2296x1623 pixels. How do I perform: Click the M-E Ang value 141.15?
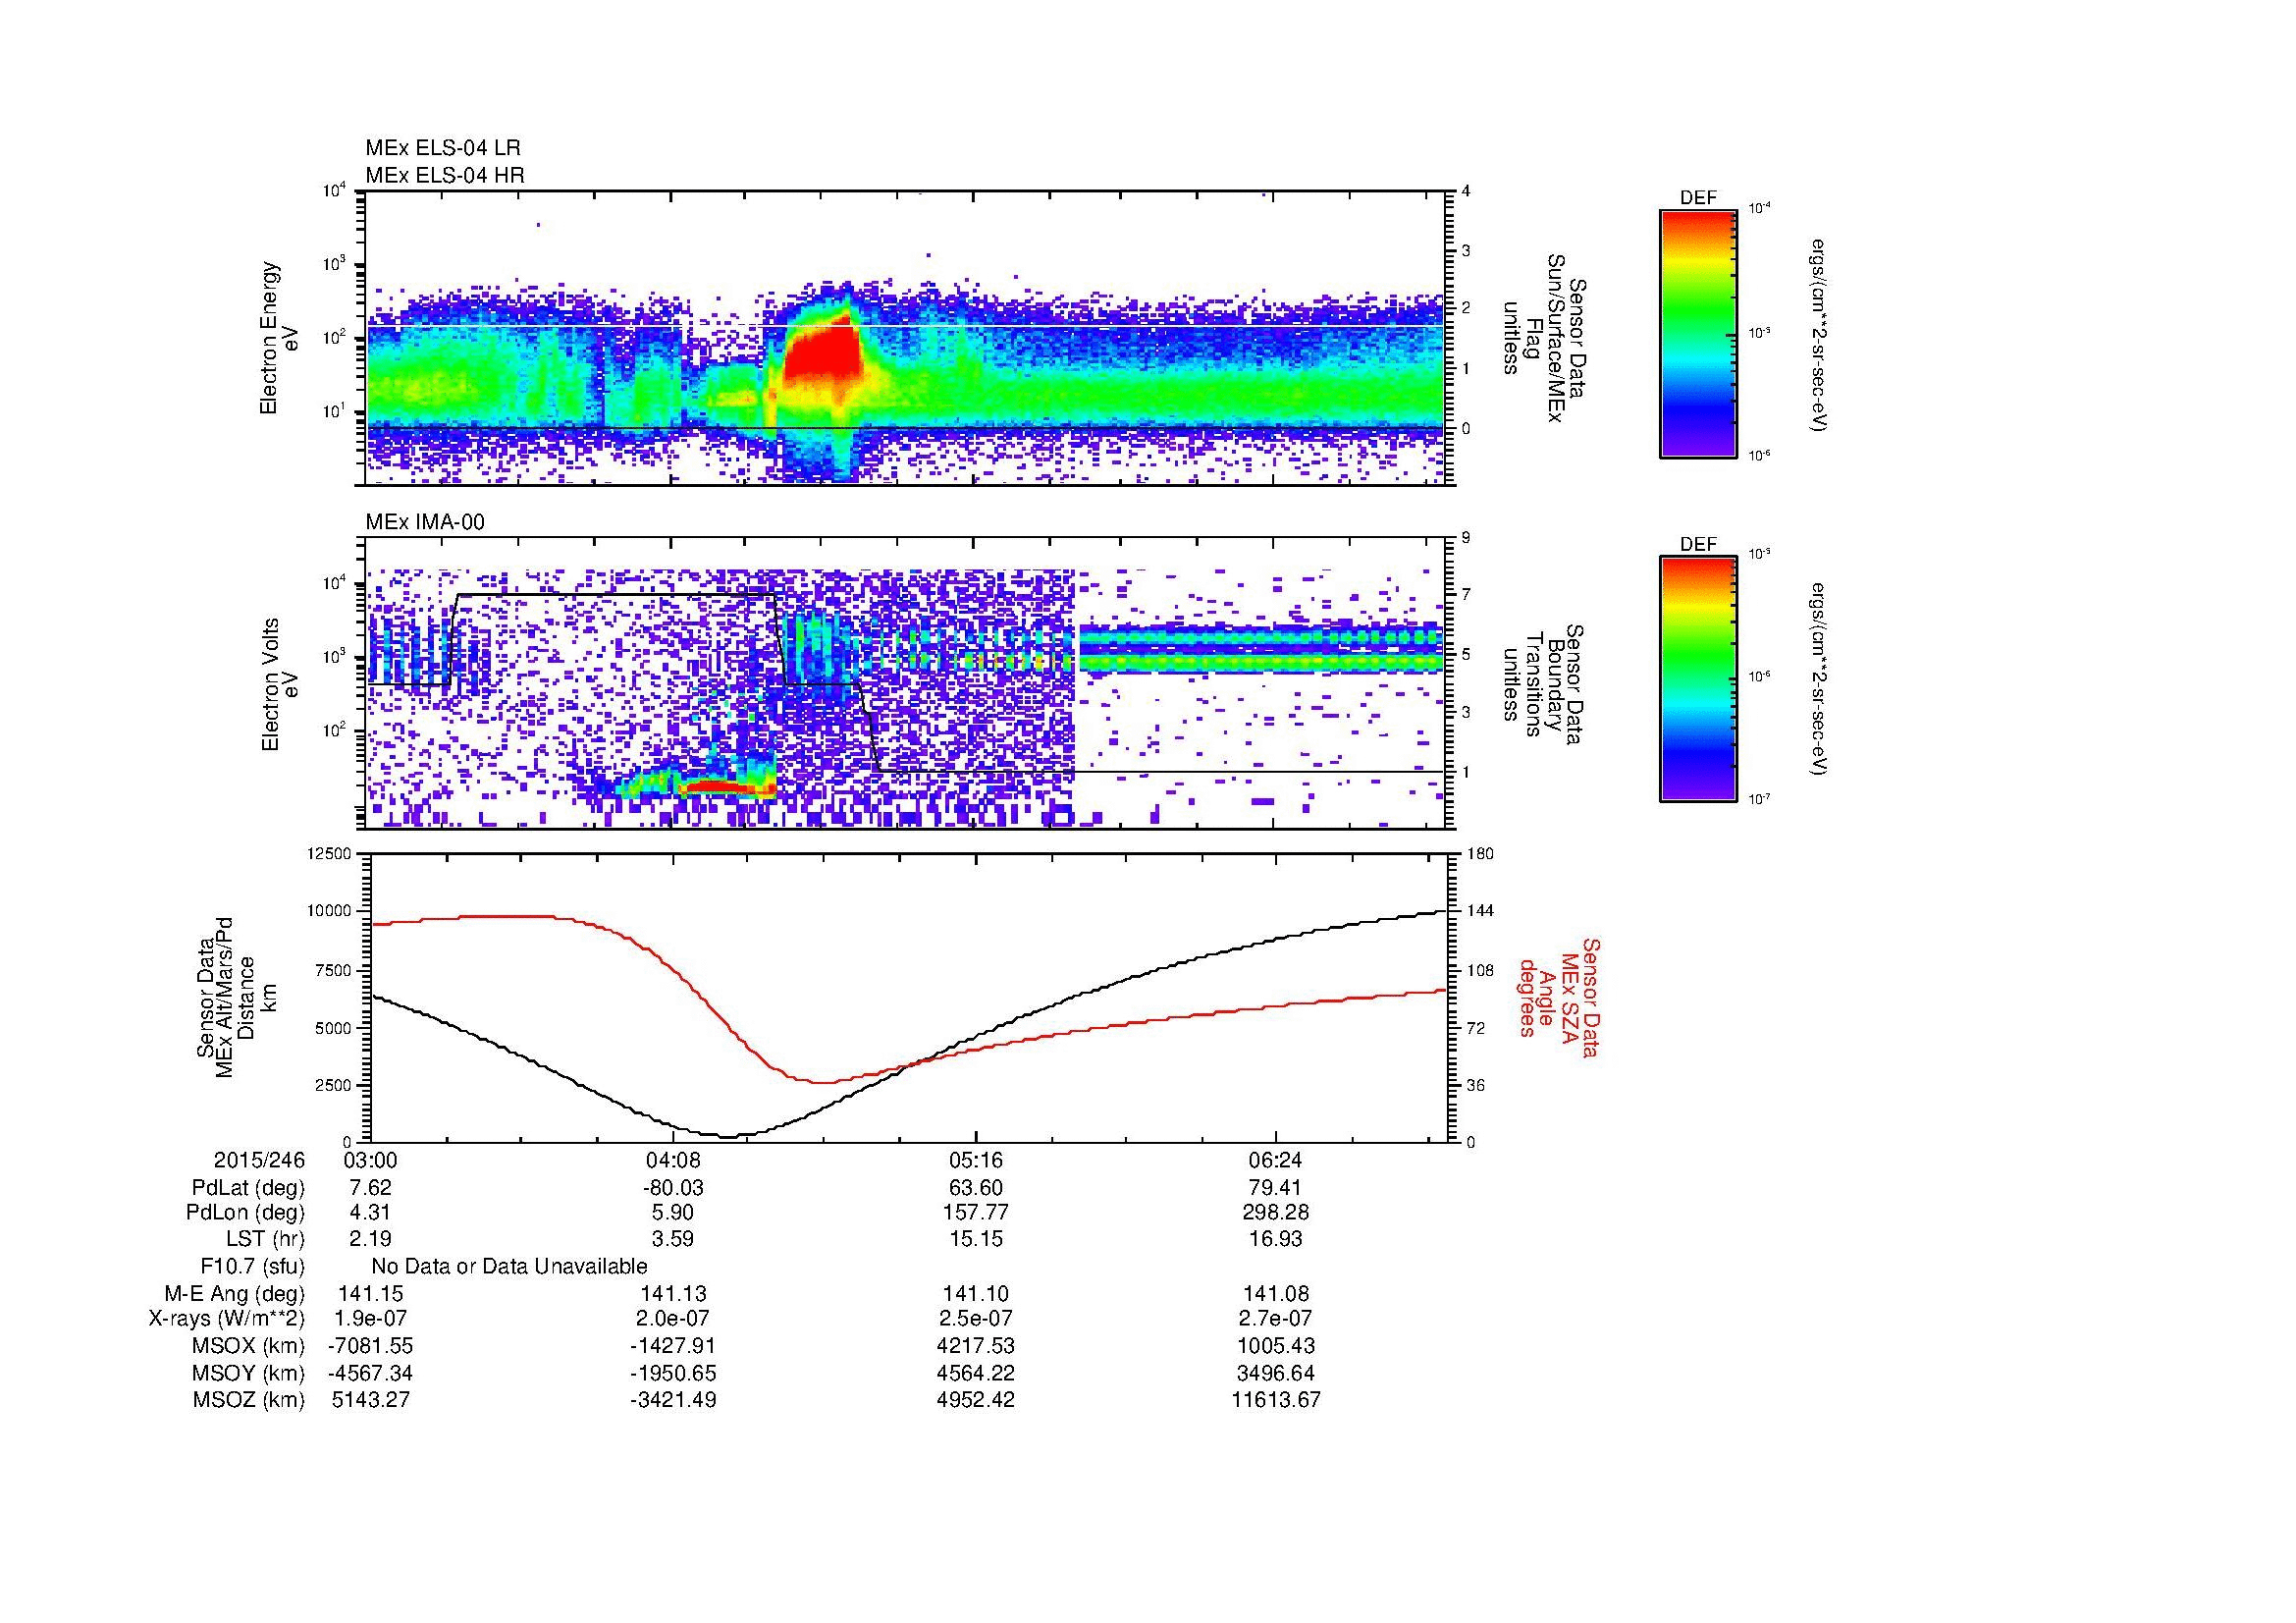[x=370, y=1294]
